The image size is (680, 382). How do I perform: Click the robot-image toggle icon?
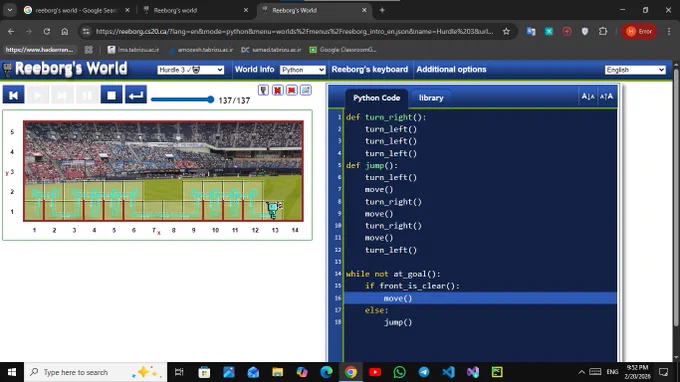tap(263, 90)
